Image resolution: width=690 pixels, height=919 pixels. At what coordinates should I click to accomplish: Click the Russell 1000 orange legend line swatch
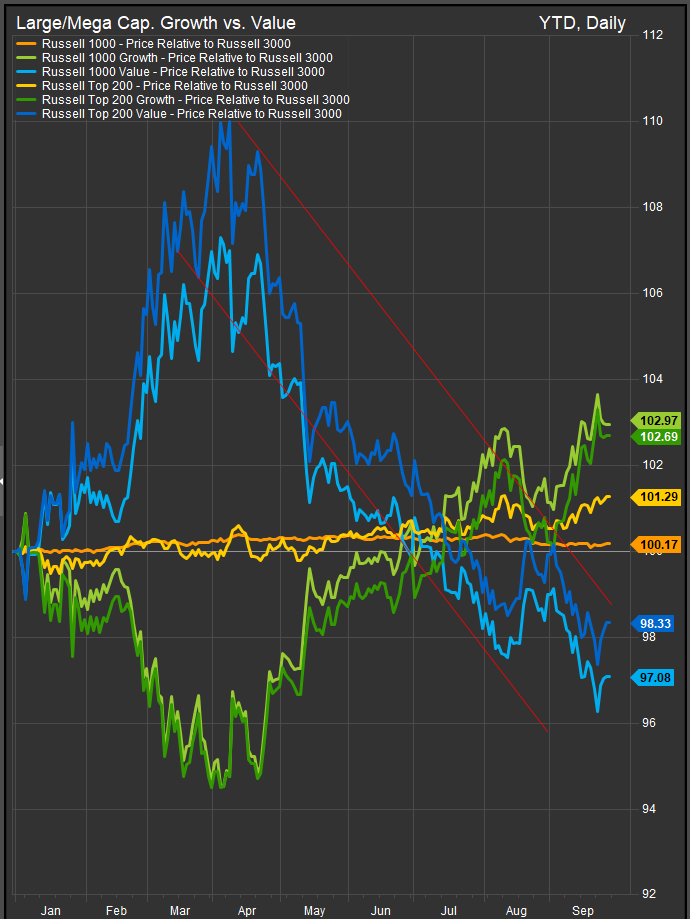[x=25, y=44]
